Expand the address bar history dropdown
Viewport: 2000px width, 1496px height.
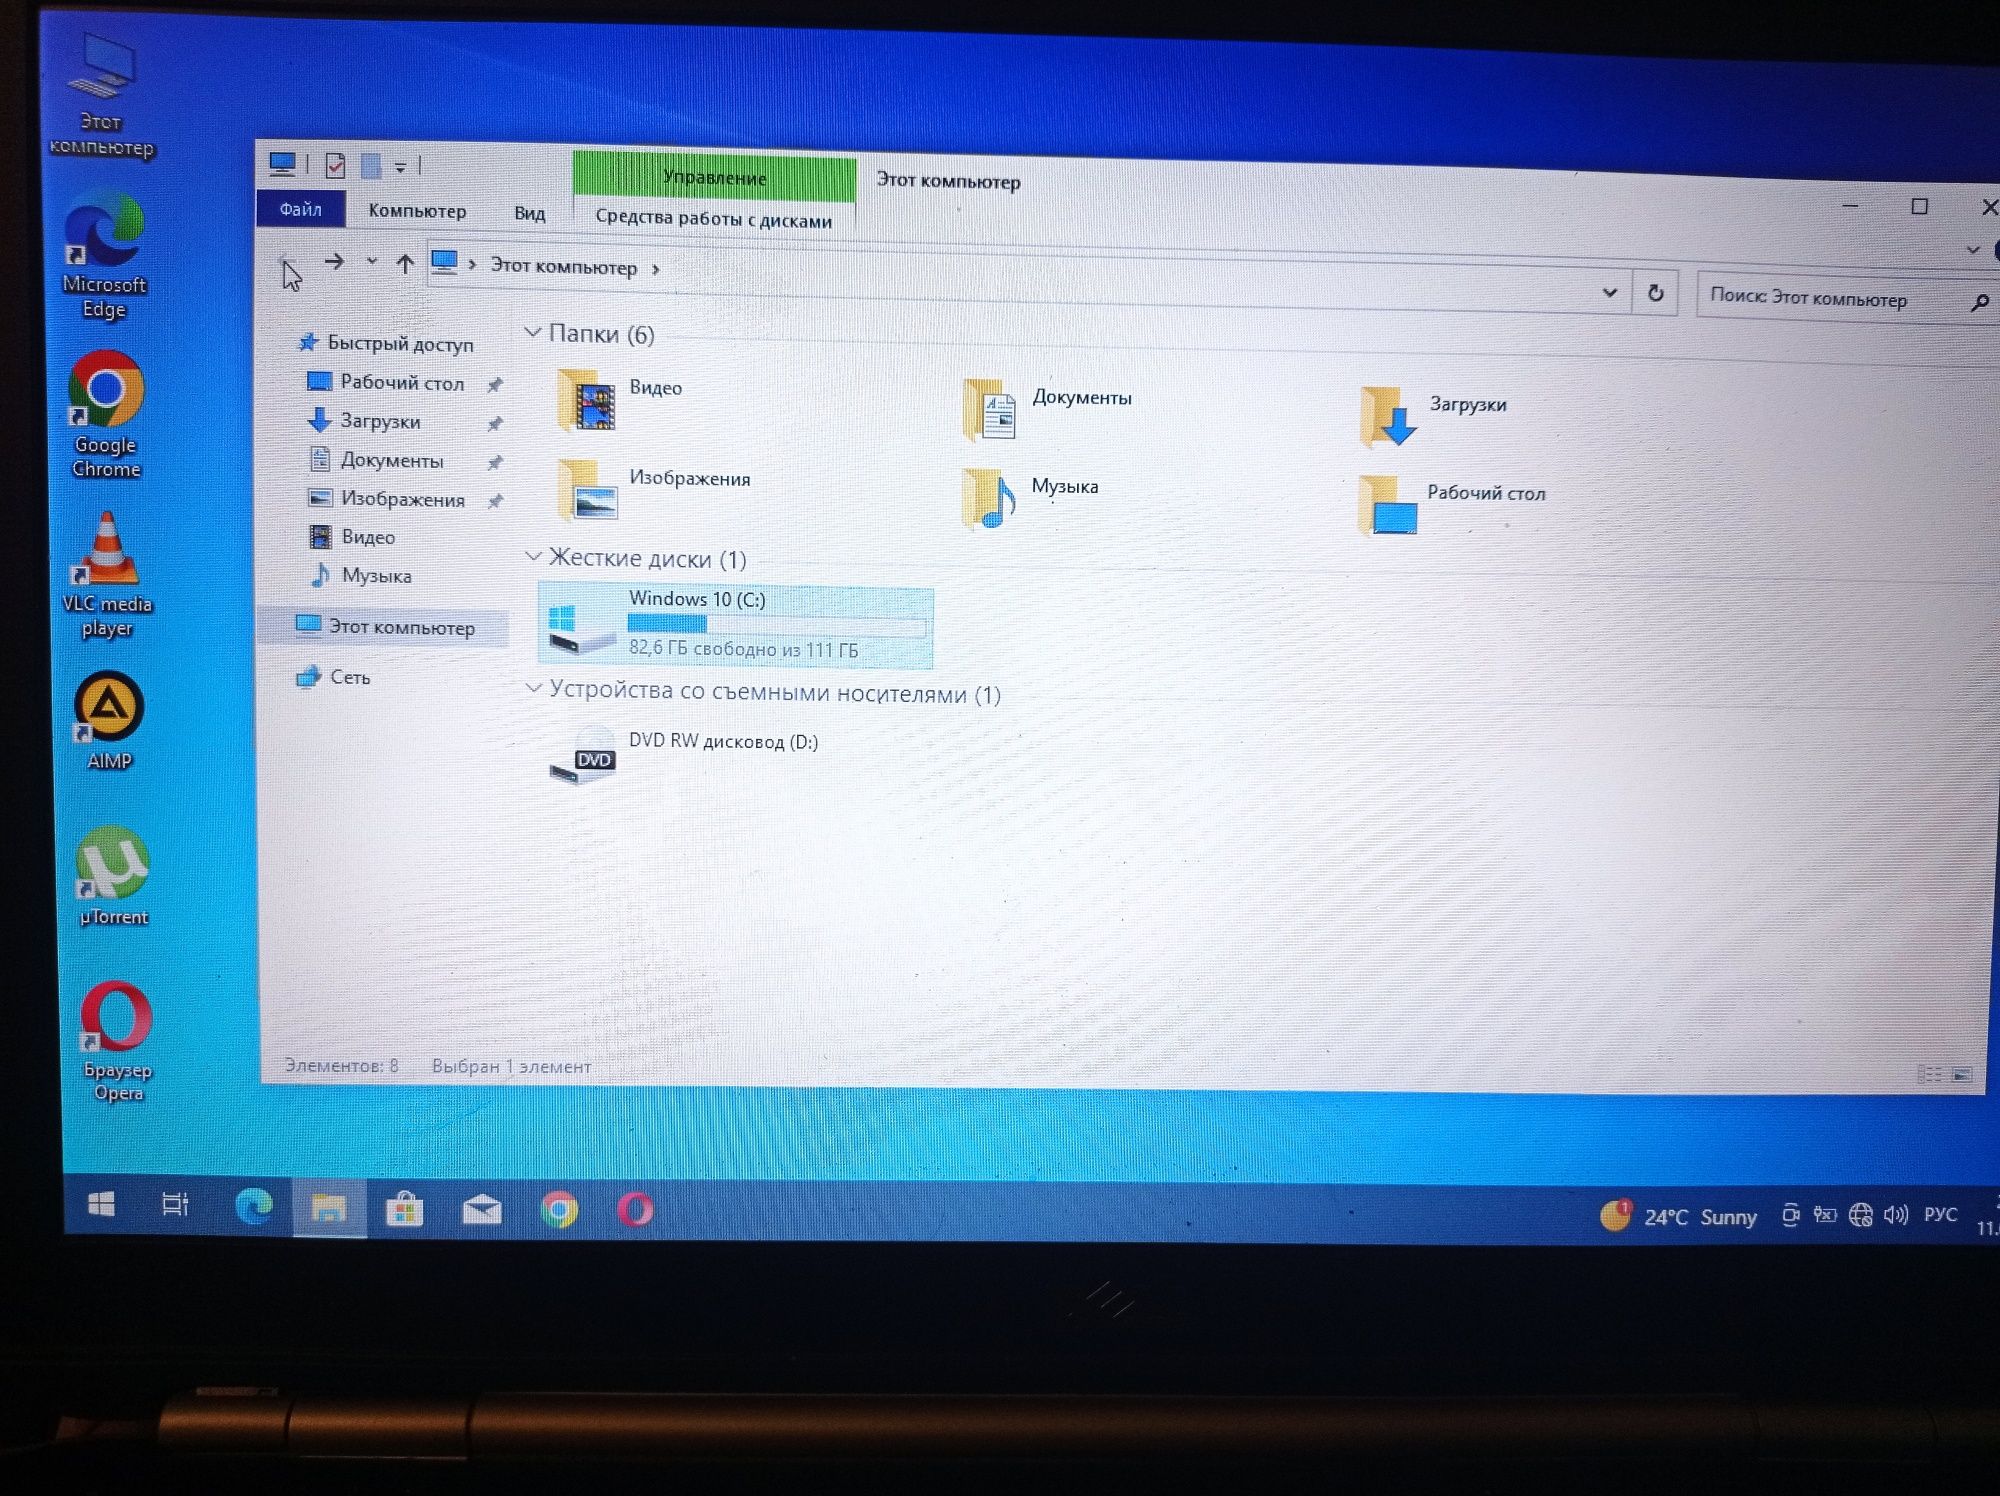pyautogui.click(x=1610, y=292)
